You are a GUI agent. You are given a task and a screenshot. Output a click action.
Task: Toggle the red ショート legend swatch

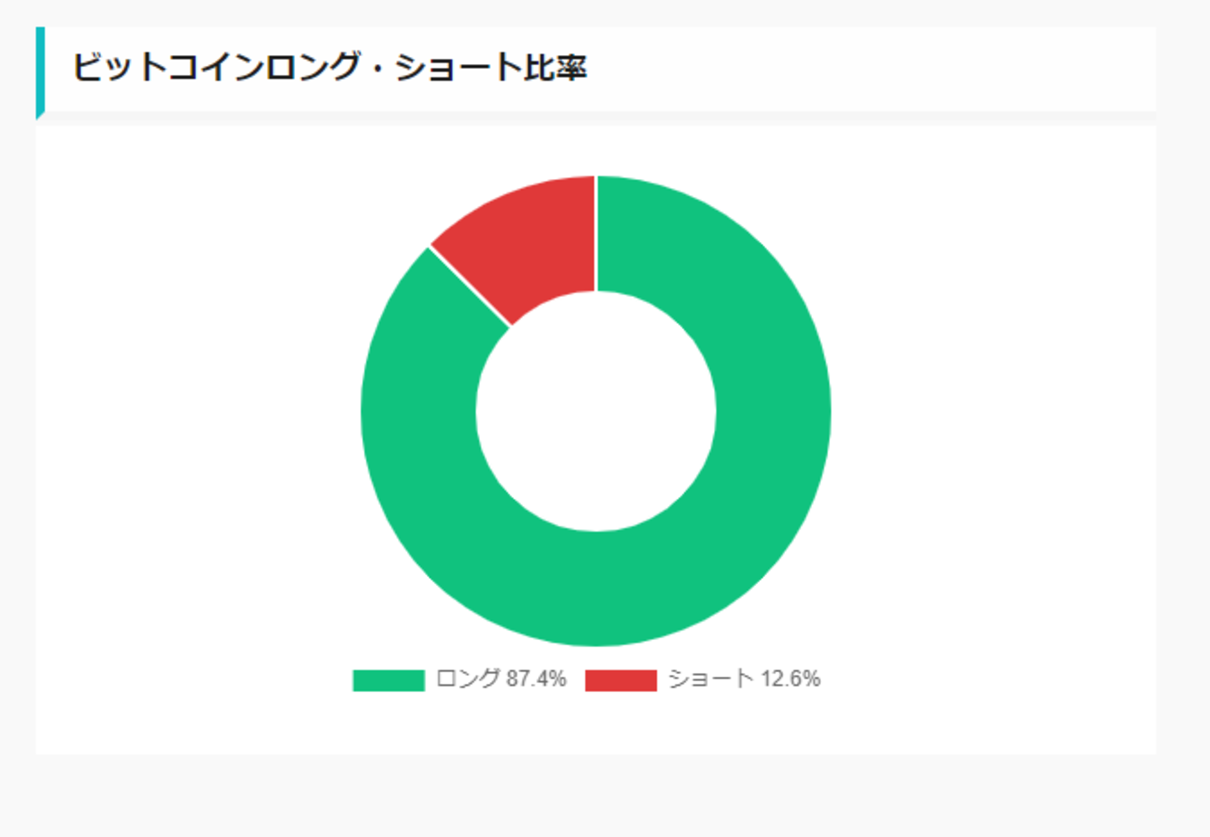coord(621,680)
